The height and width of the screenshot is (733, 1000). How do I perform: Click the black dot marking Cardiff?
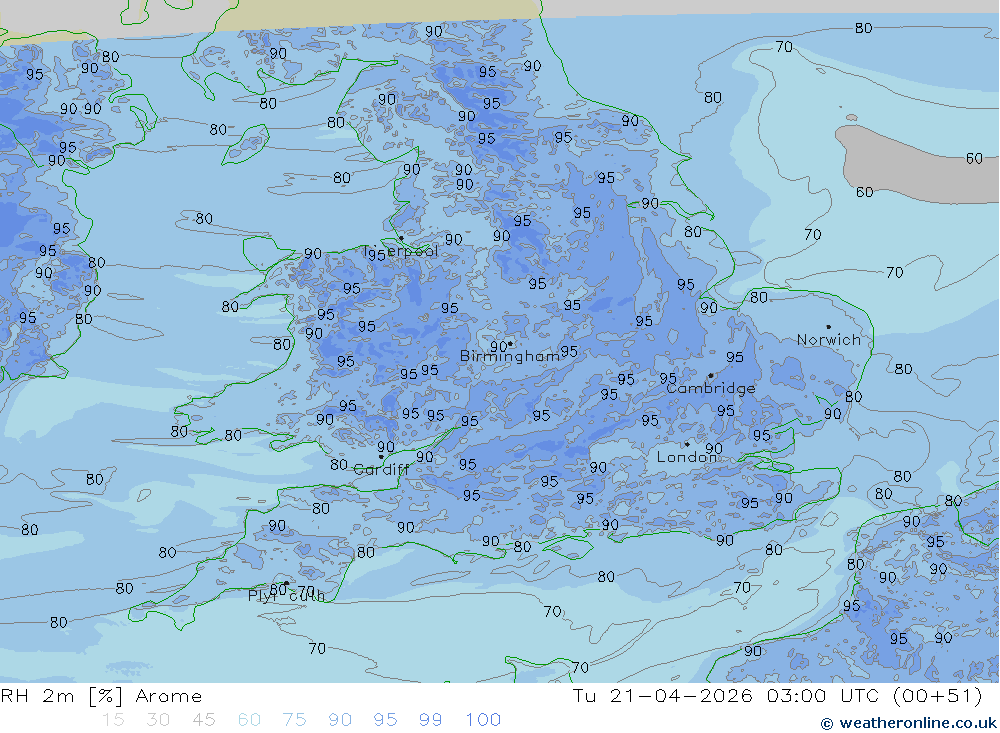click(x=381, y=457)
